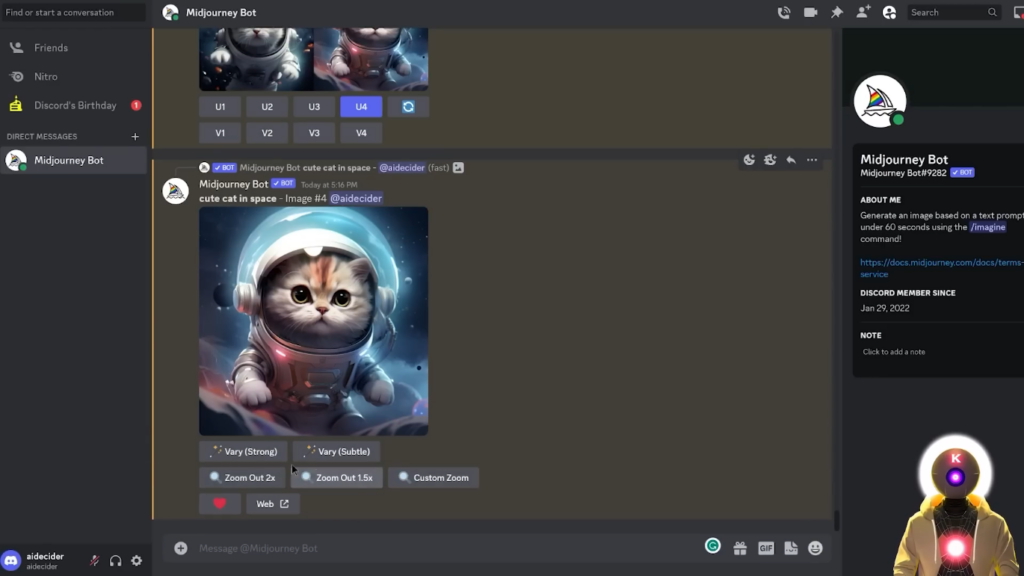Open the sticker picker icon

point(790,548)
